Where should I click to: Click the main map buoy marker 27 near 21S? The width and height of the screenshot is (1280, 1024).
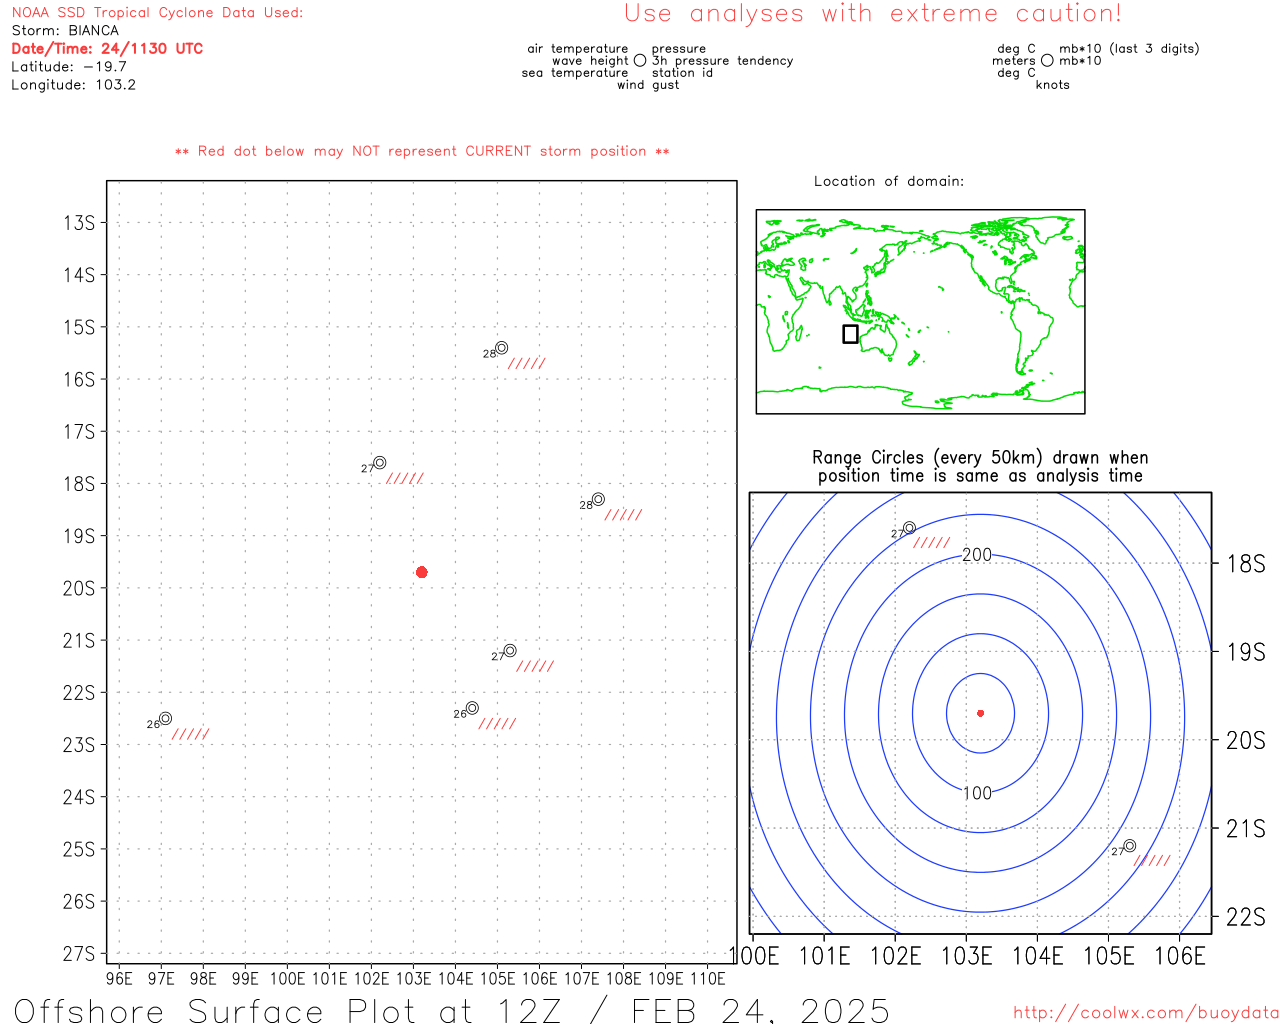[510, 651]
